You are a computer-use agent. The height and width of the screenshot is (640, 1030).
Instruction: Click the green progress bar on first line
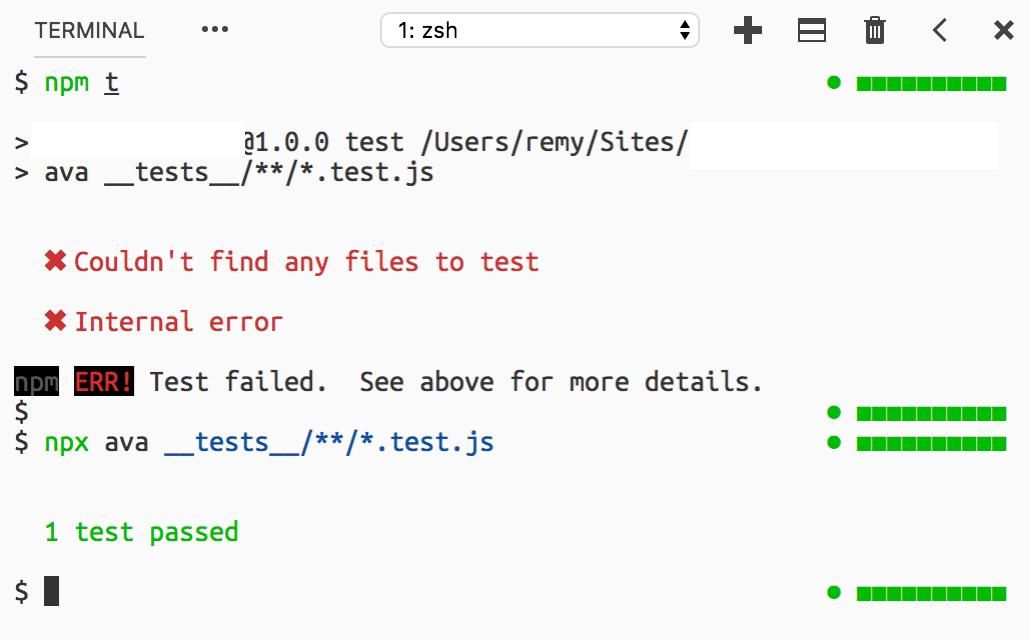point(931,83)
